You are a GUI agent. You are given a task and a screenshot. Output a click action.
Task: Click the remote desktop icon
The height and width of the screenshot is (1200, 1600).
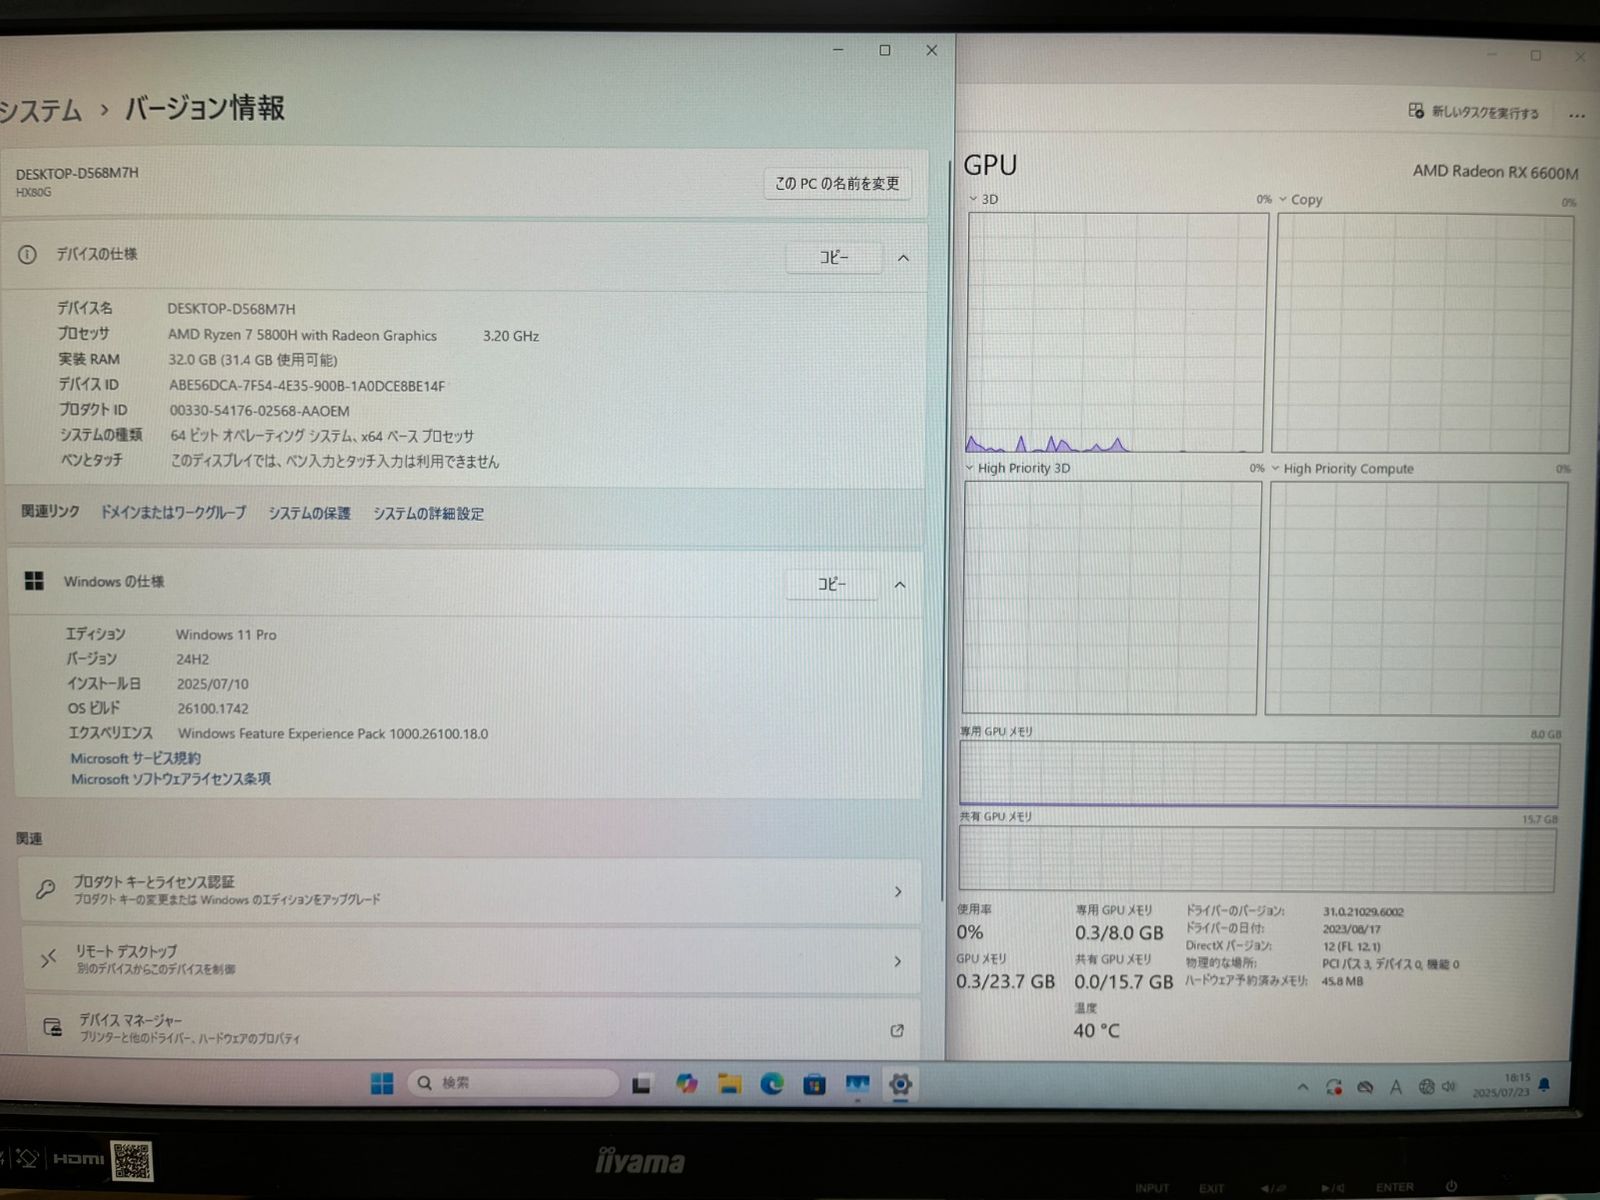click(x=49, y=959)
